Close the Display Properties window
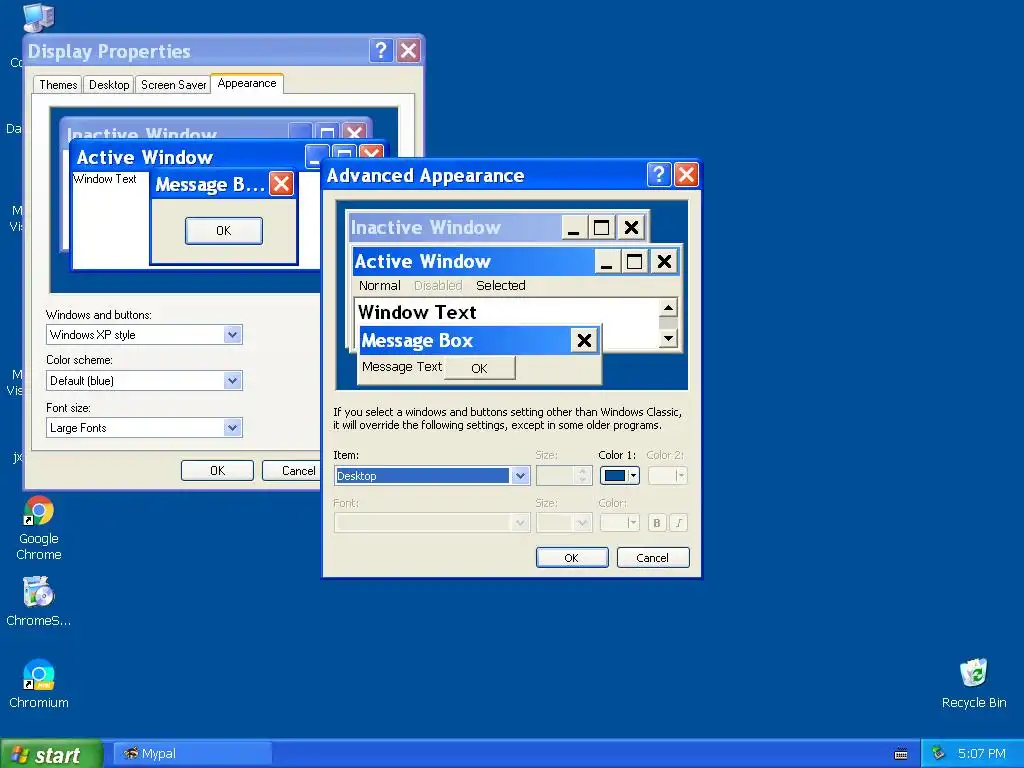1024x768 pixels. [x=409, y=50]
